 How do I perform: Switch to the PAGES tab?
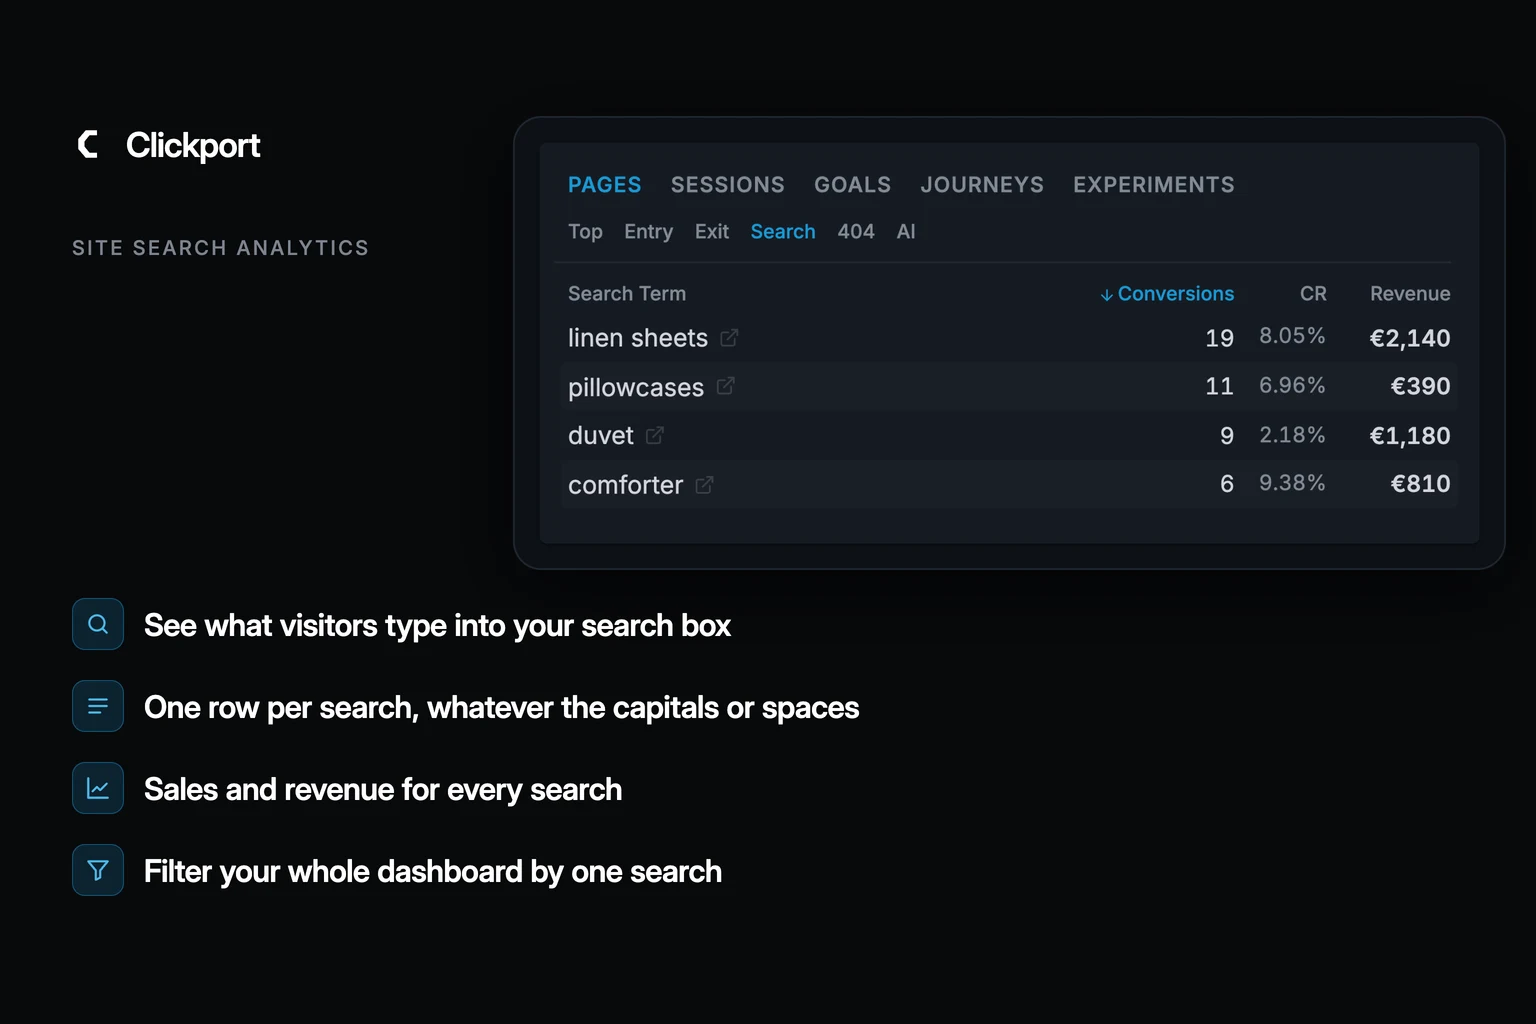604,185
